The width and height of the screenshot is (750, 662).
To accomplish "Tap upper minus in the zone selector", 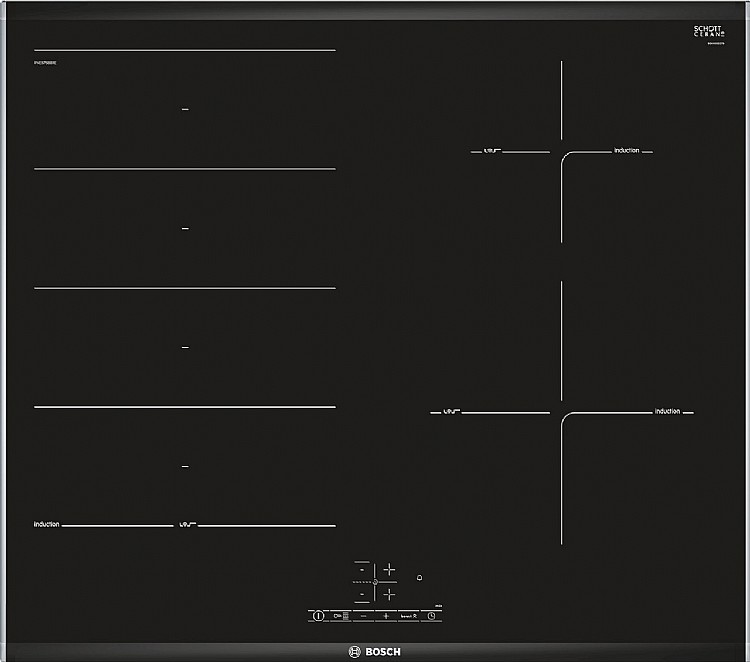I will [362, 570].
